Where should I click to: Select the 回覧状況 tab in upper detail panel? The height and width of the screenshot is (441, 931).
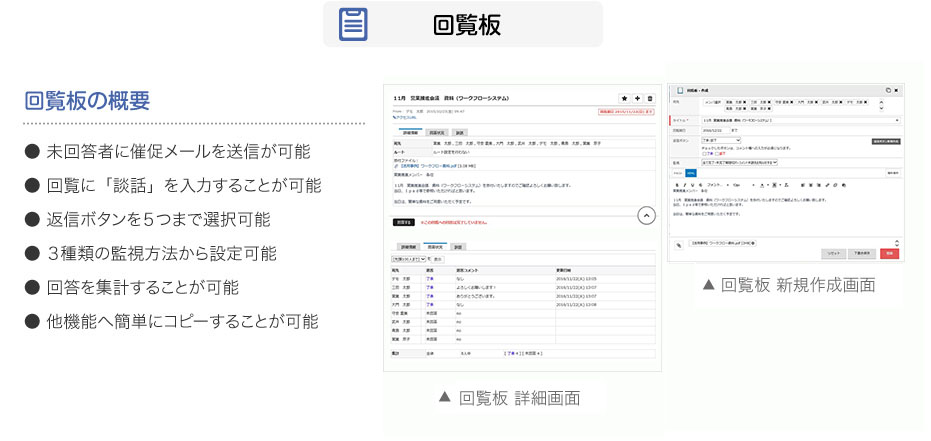pos(437,132)
